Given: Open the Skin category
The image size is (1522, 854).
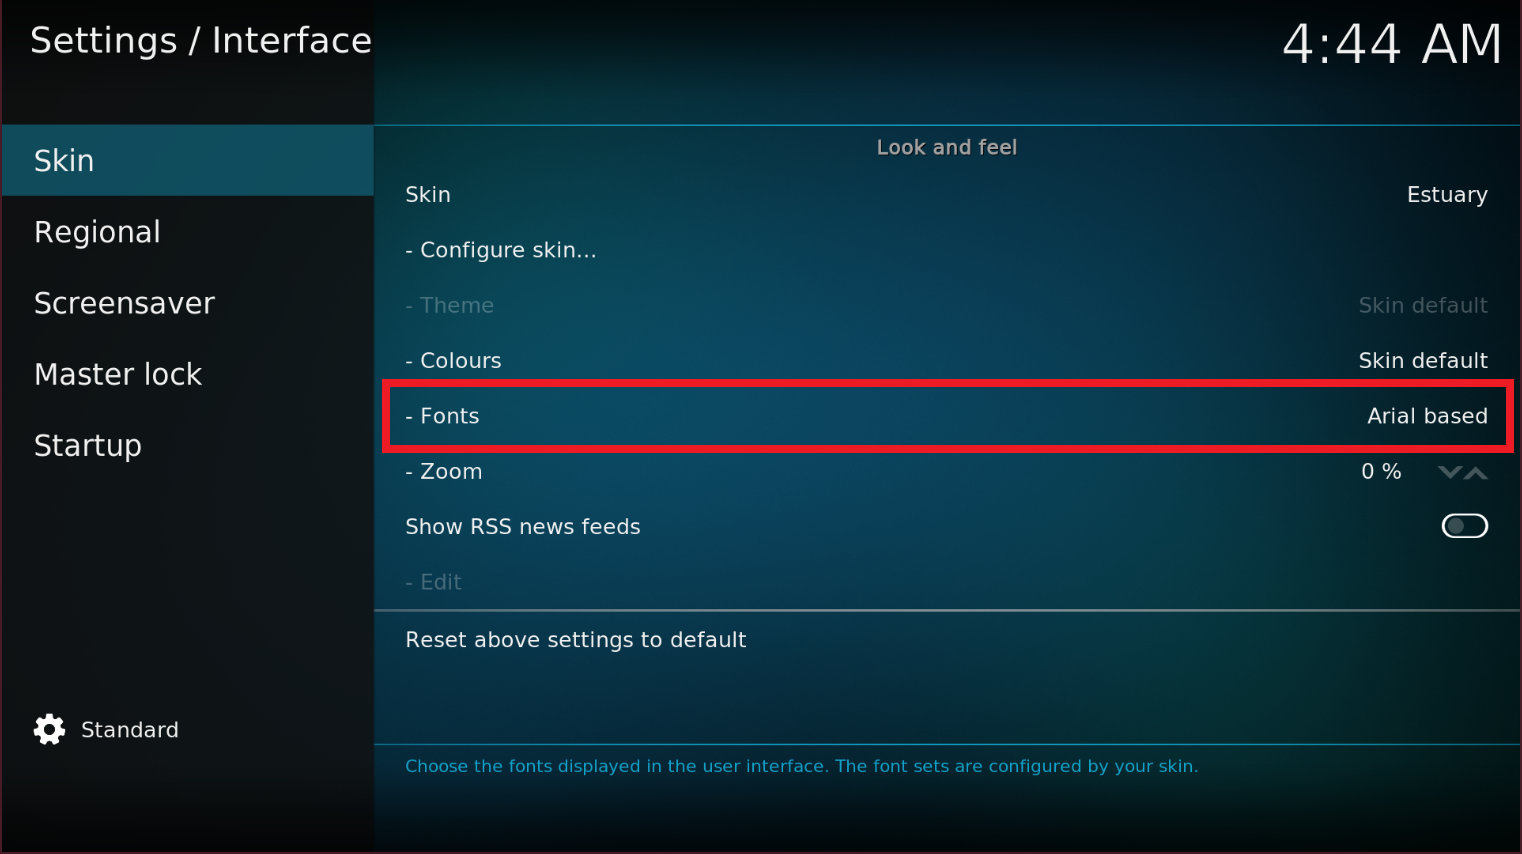Looking at the screenshot, I should [x=188, y=160].
